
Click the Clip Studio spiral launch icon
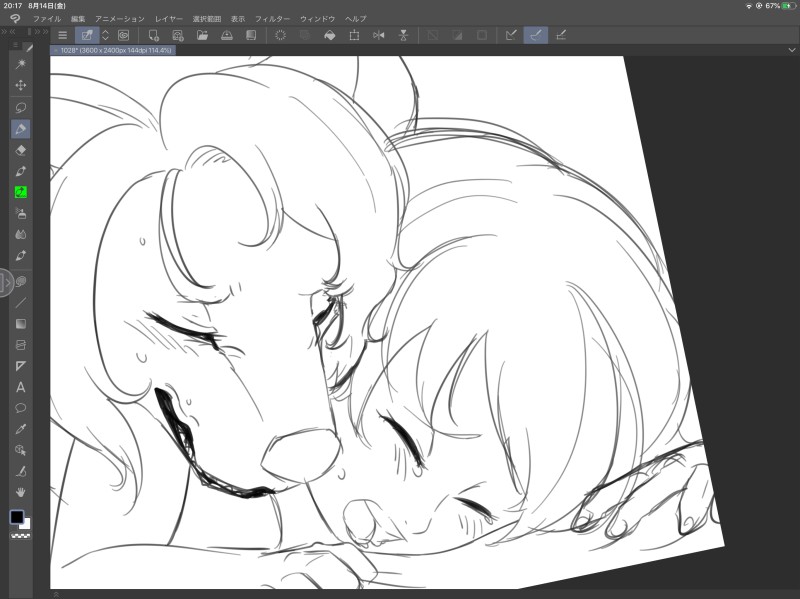click(x=123, y=35)
